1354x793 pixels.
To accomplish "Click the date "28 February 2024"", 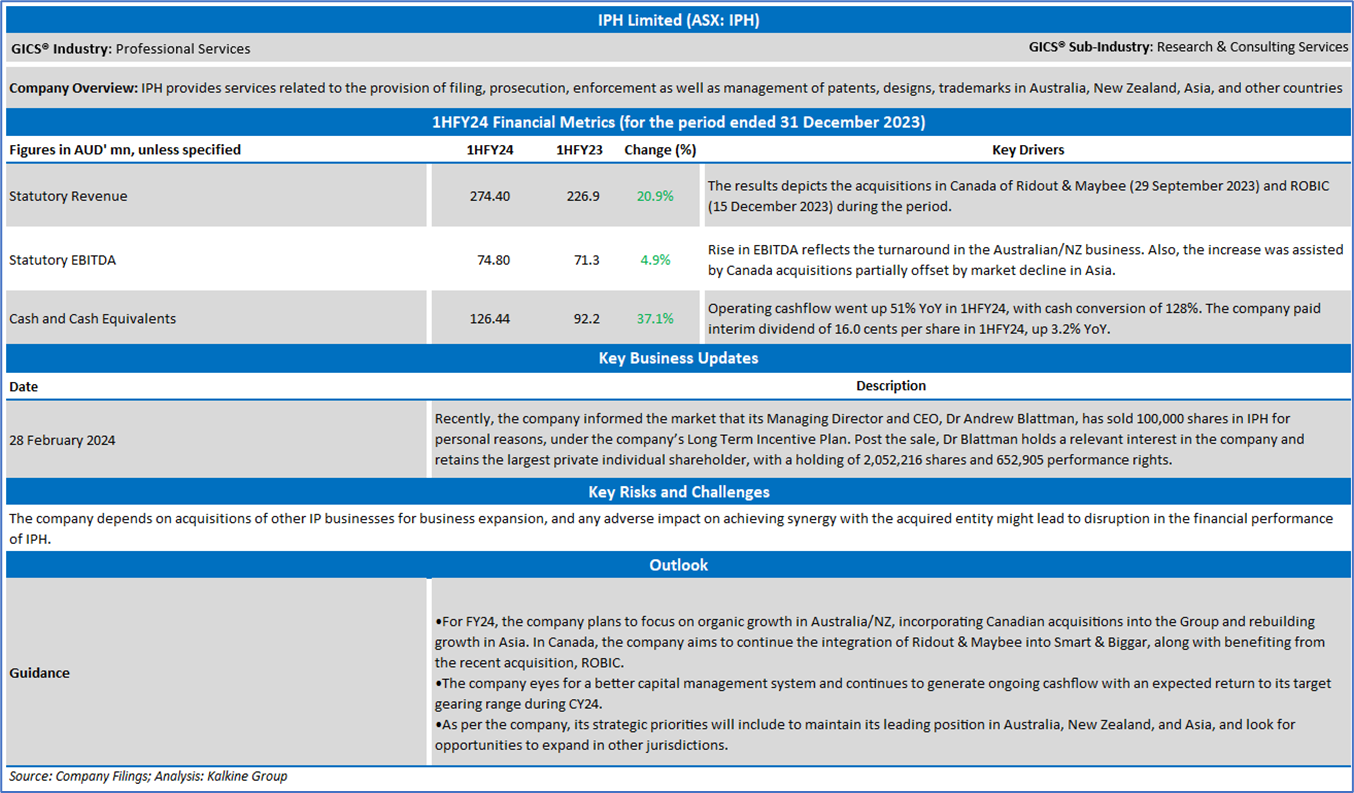I will pyautogui.click(x=62, y=440).
